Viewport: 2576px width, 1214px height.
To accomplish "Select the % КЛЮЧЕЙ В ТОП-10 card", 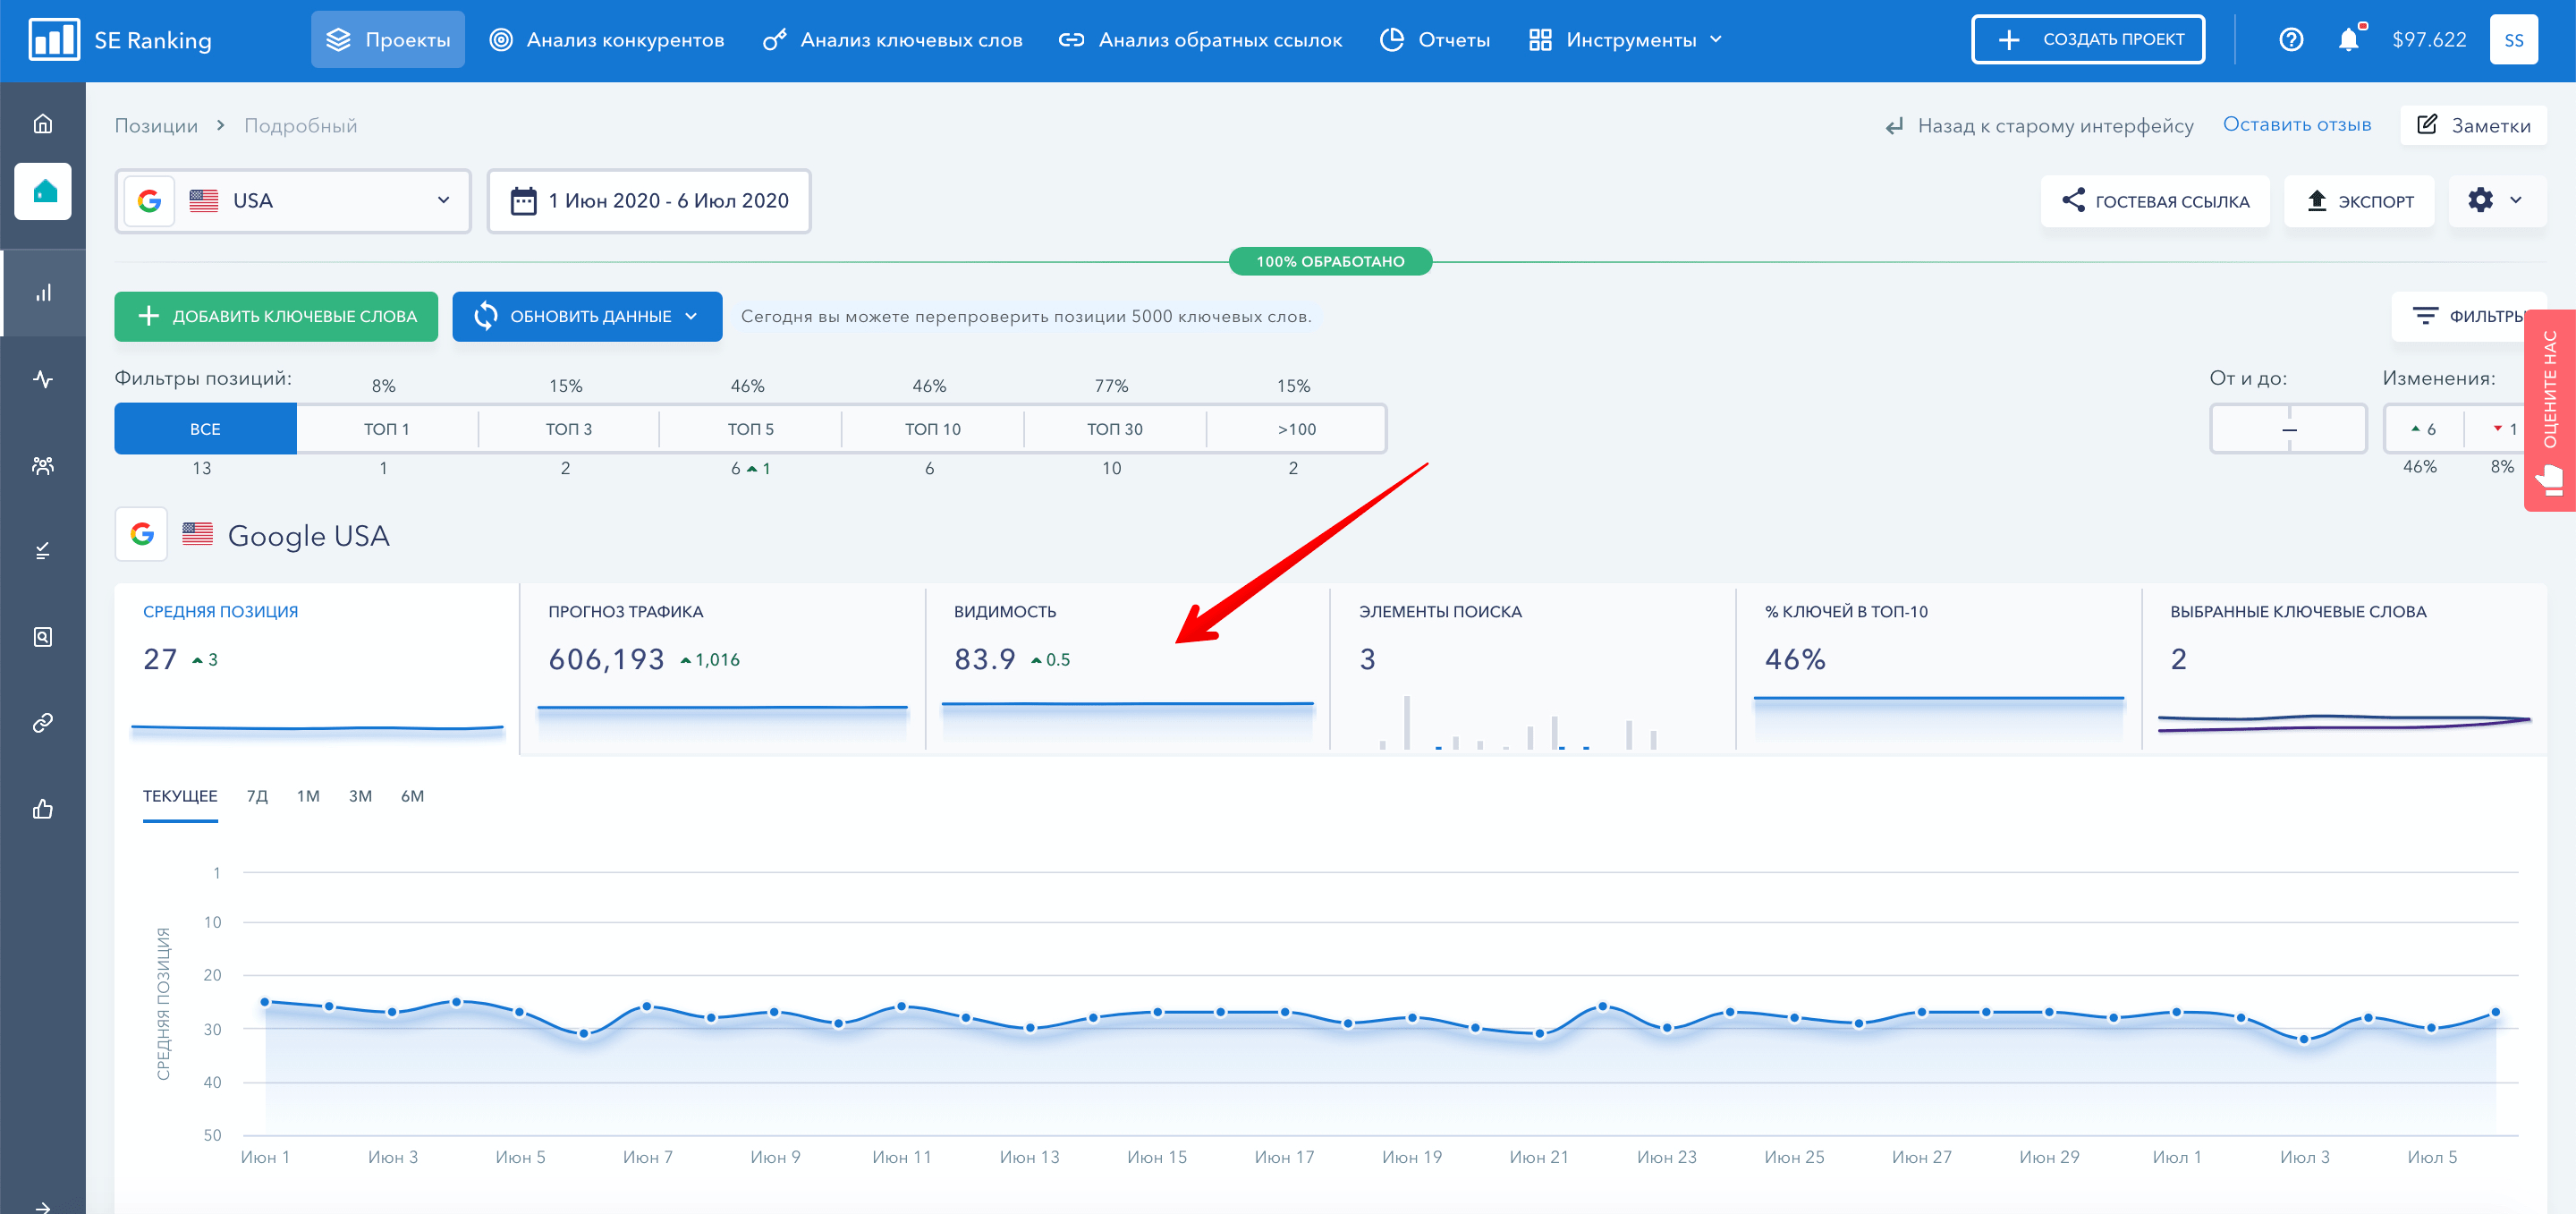I will (1939, 667).
